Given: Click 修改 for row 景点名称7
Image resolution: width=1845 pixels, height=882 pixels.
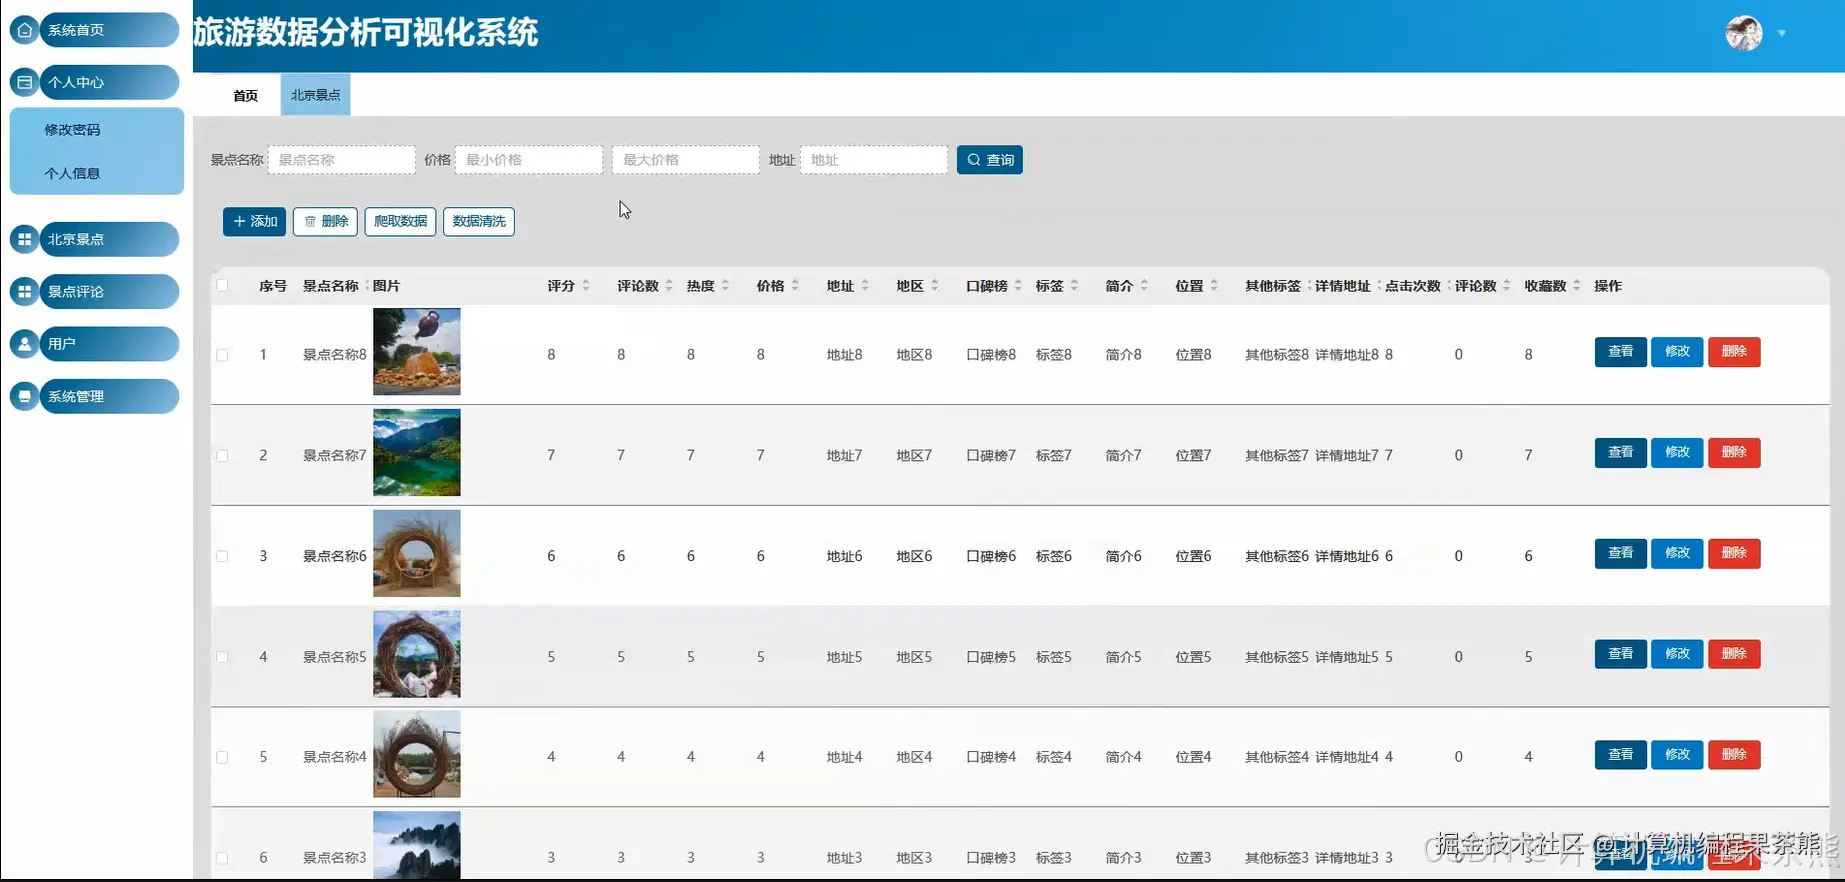Looking at the screenshot, I should pos(1677,452).
